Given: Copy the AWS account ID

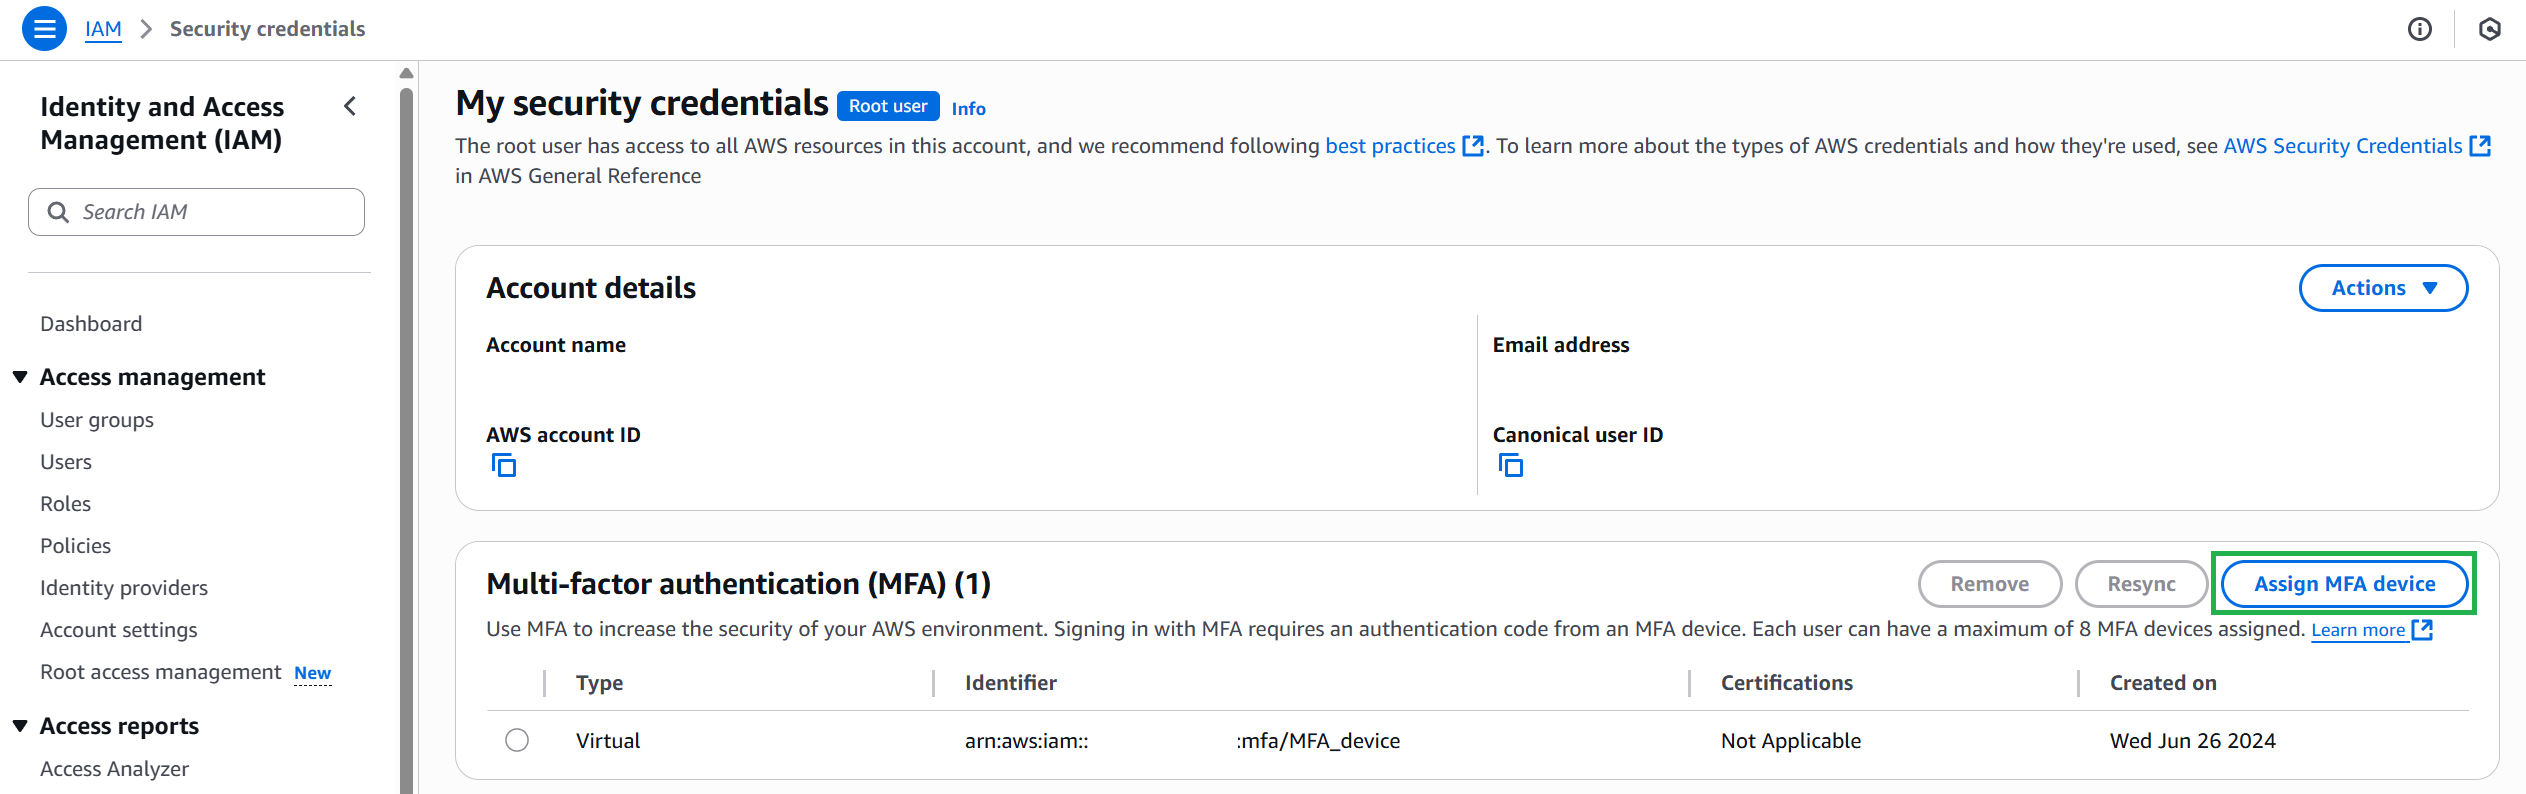Looking at the screenshot, I should click(x=504, y=465).
